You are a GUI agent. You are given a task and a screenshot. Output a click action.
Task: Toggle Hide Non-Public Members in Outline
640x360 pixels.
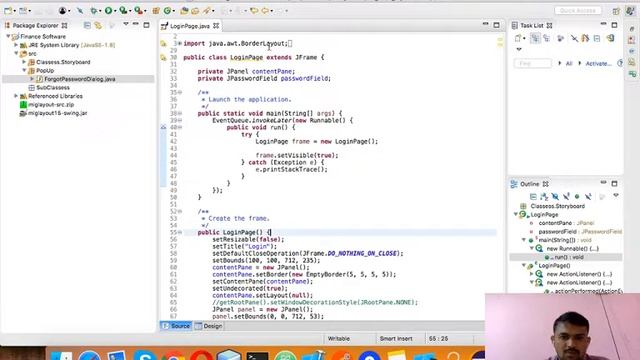pos(577,197)
